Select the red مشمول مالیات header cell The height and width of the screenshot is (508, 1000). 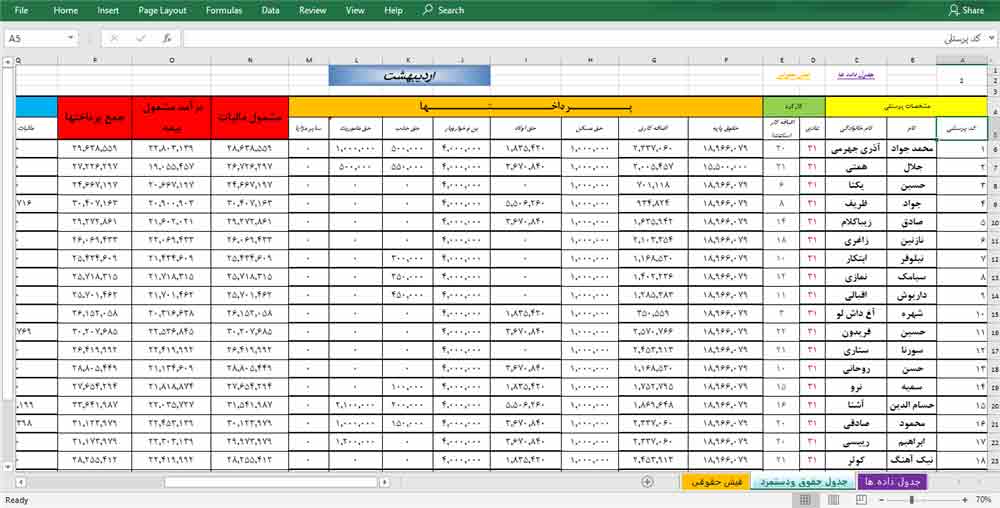[x=250, y=118]
